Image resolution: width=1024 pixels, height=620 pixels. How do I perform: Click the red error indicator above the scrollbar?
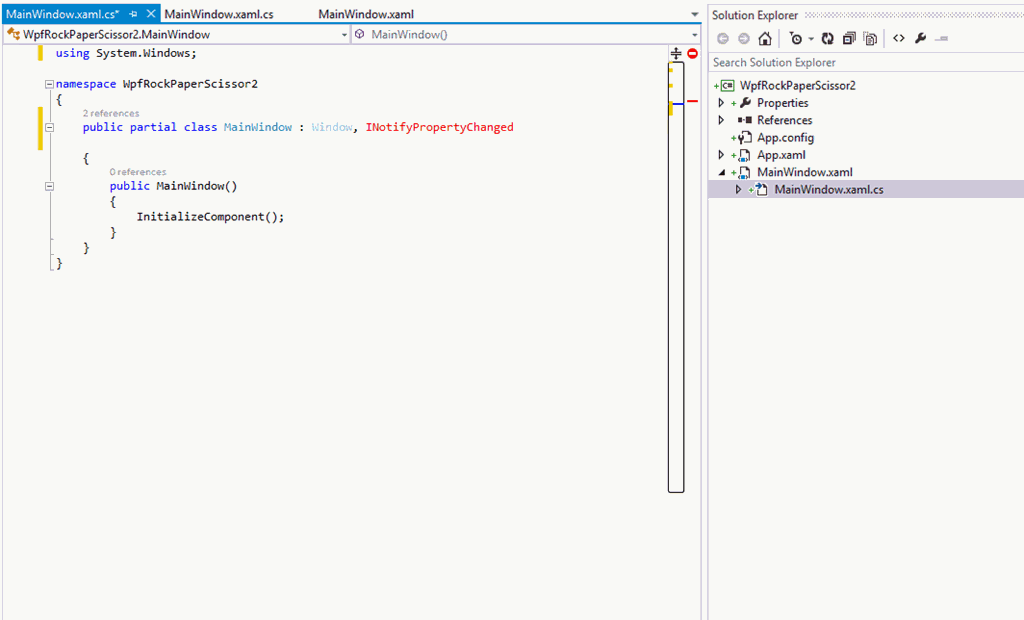[x=692, y=53]
